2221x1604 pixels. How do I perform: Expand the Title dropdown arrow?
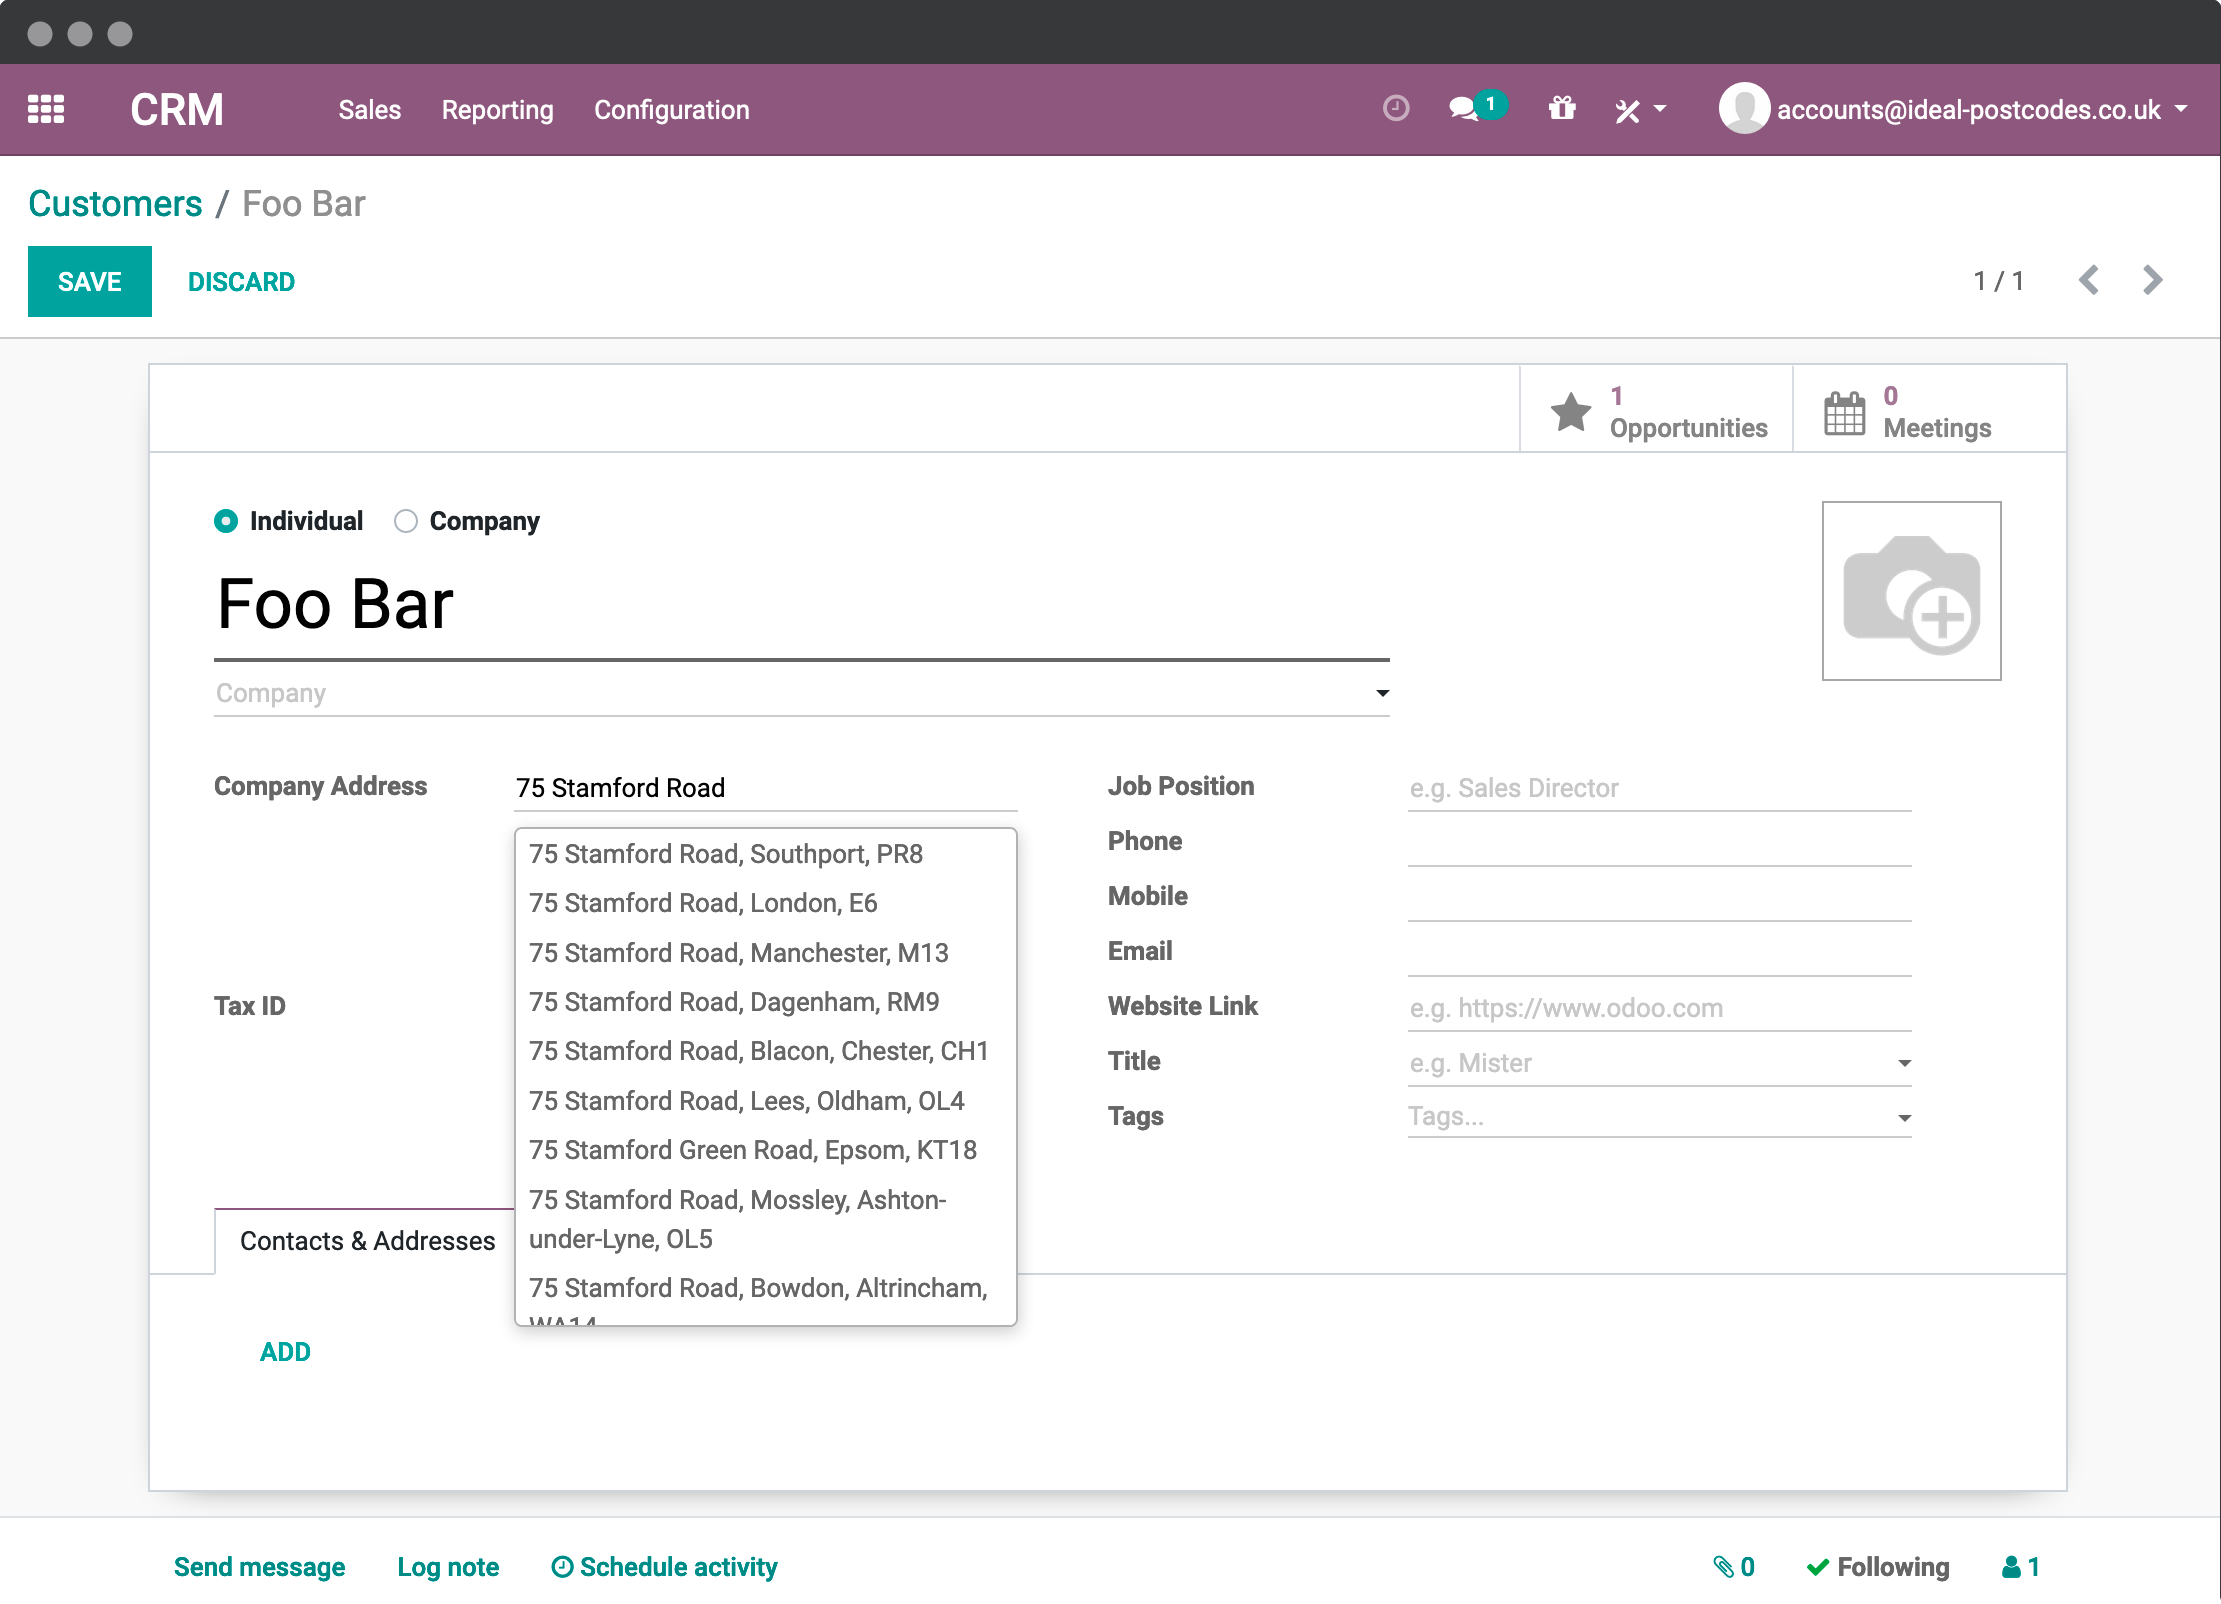pyautogui.click(x=1904, y=1063)
